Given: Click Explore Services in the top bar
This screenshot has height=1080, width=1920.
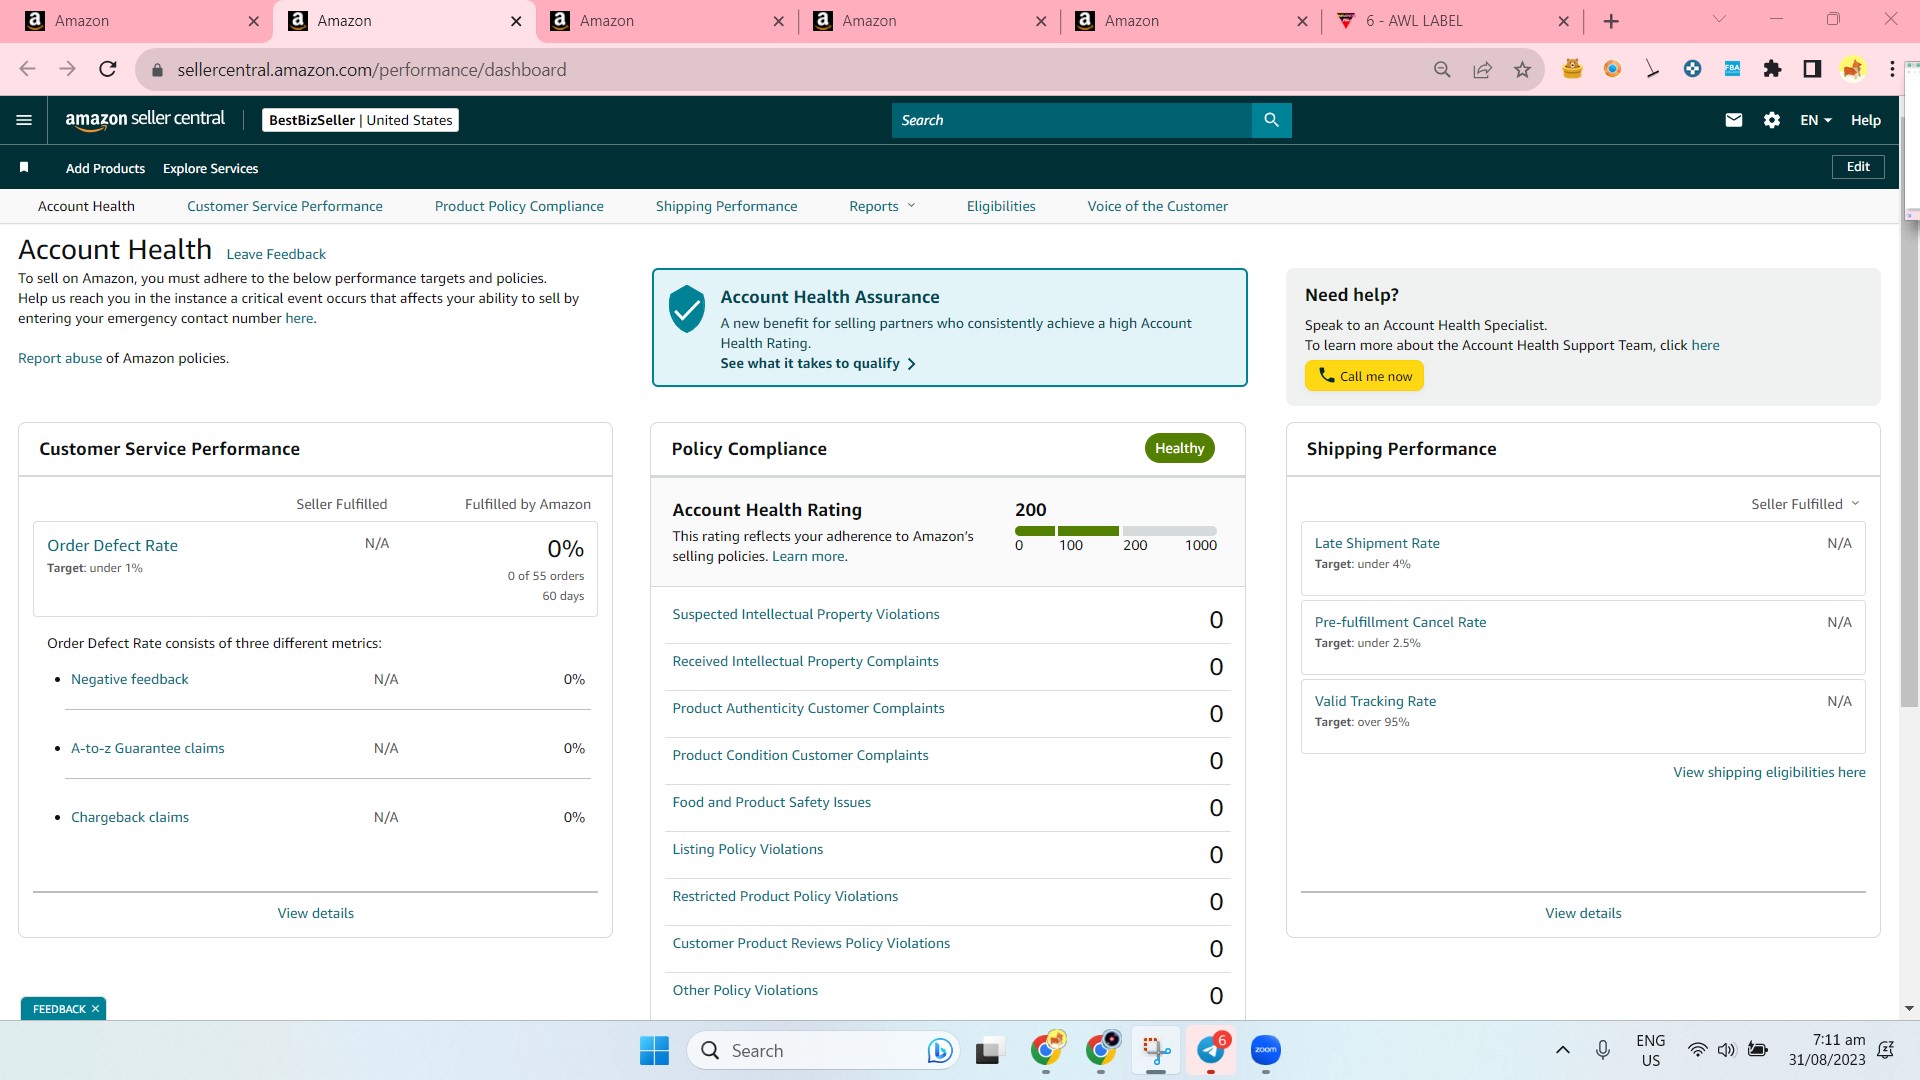Looking at the screenshot, I should point(210,168).
